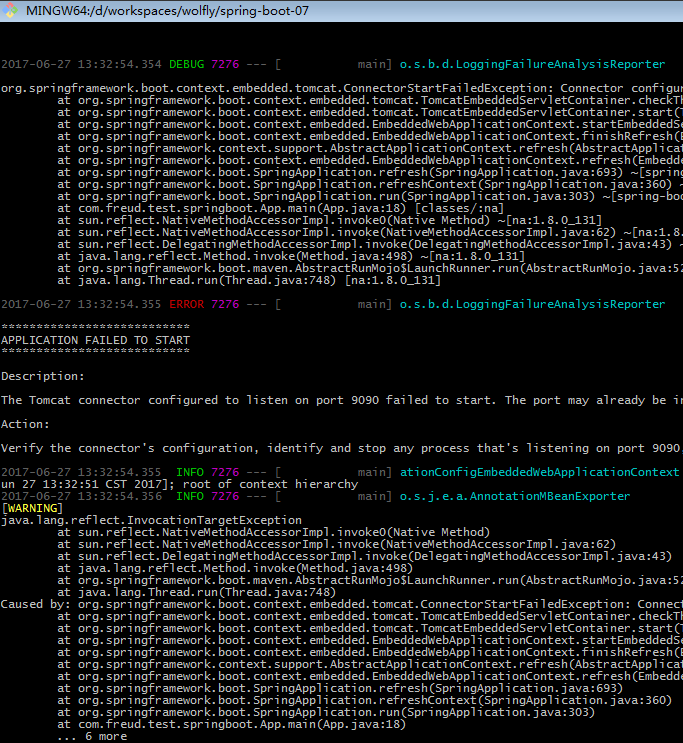
Task: Click the green DEBUG log level word
Action: (x=187, y=64)
